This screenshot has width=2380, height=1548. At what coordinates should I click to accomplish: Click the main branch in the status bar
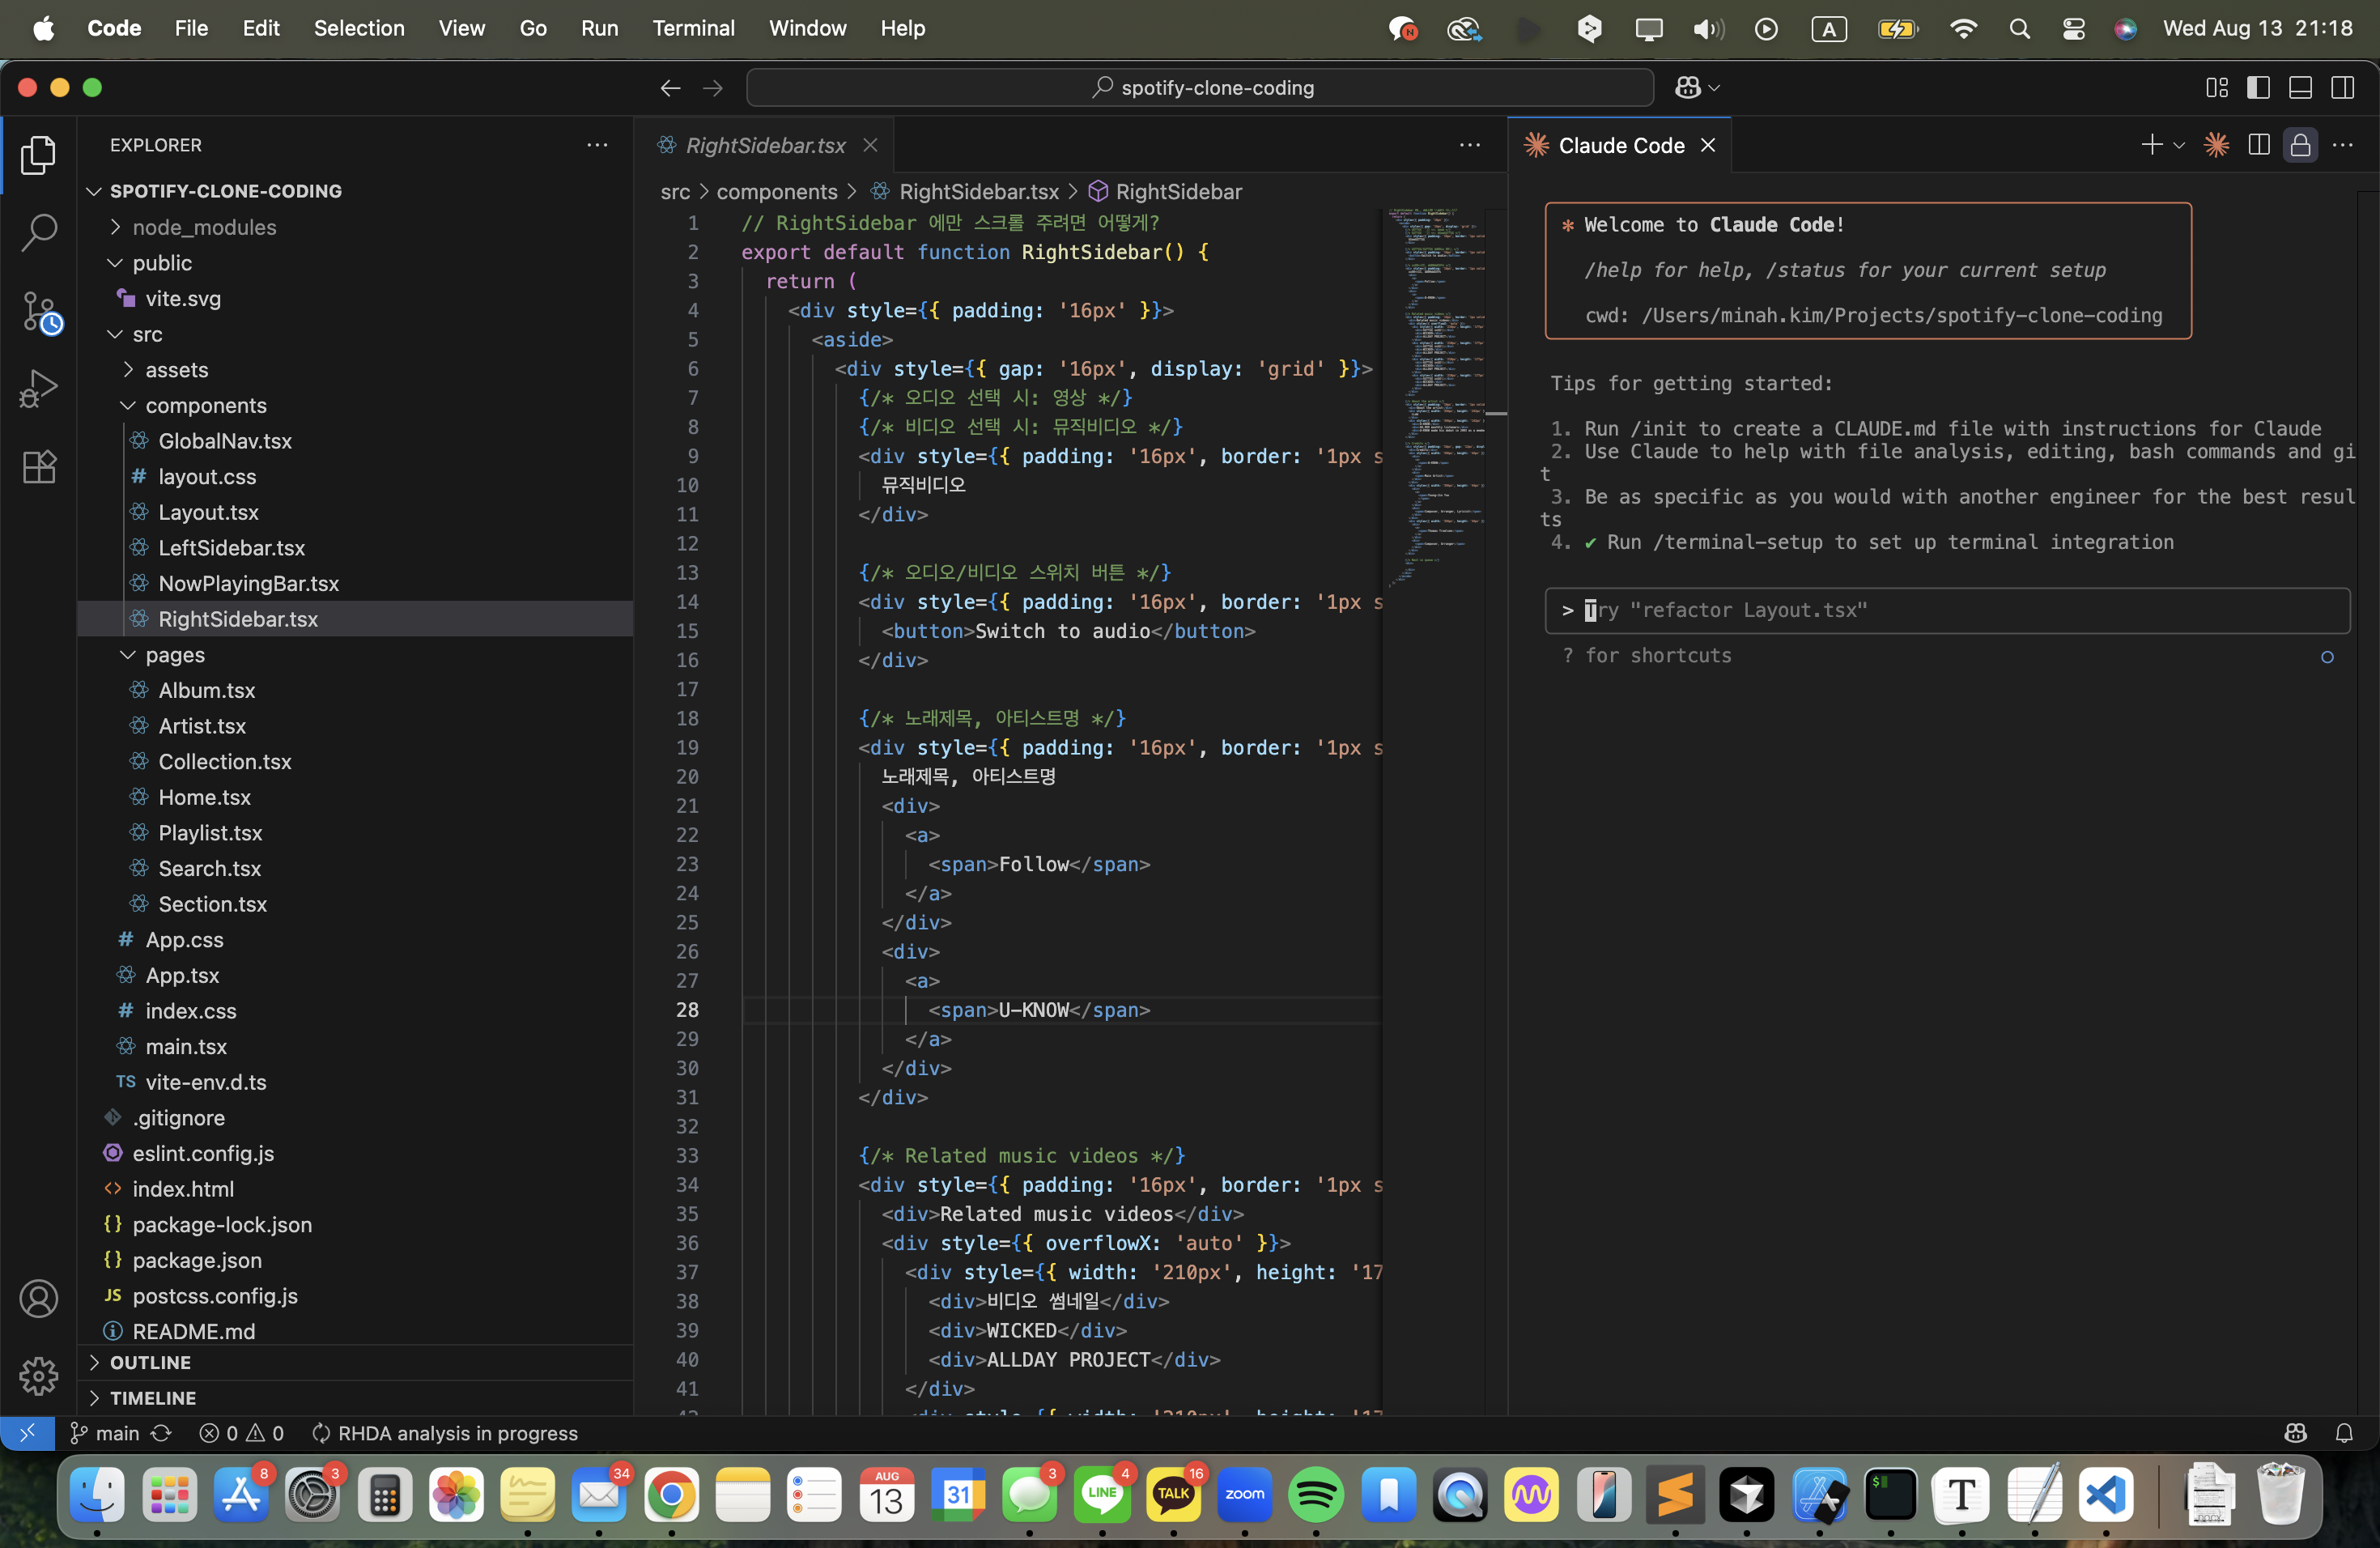(116, 1433)
